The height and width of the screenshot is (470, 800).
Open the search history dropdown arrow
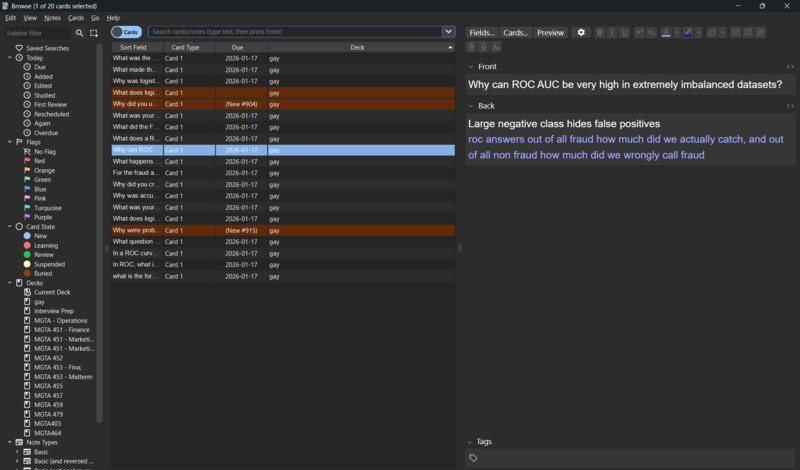coord(448,32)
